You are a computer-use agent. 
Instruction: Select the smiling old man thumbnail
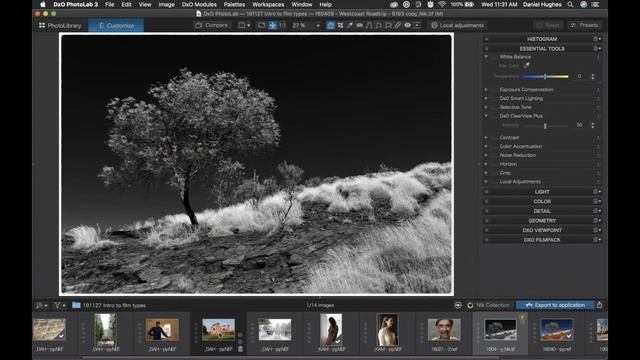[x=444, y=330]
